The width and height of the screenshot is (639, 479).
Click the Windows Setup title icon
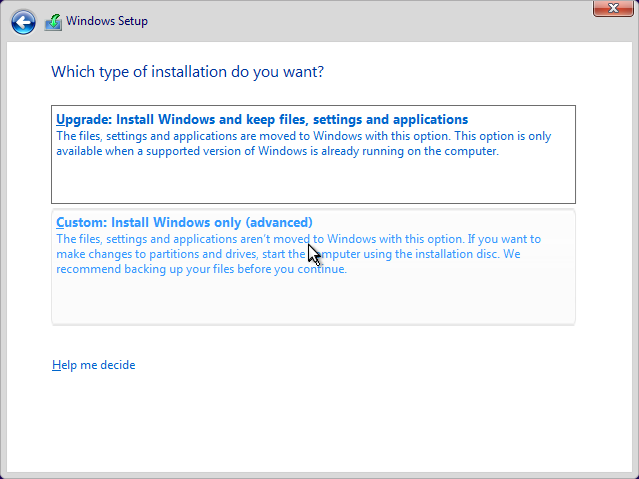53,22
